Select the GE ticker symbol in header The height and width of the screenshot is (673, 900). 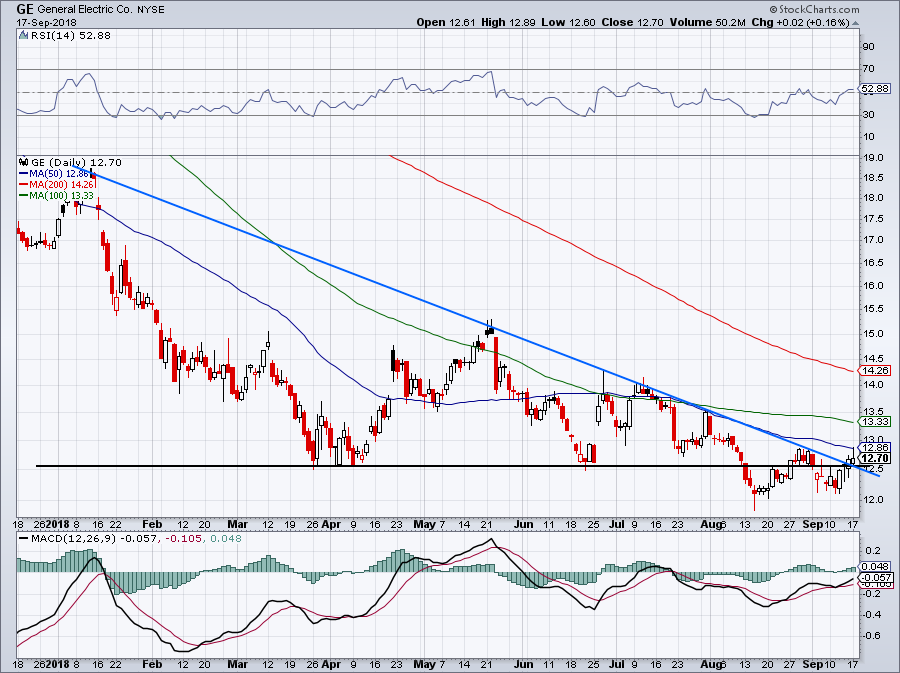tap(25, 9)
